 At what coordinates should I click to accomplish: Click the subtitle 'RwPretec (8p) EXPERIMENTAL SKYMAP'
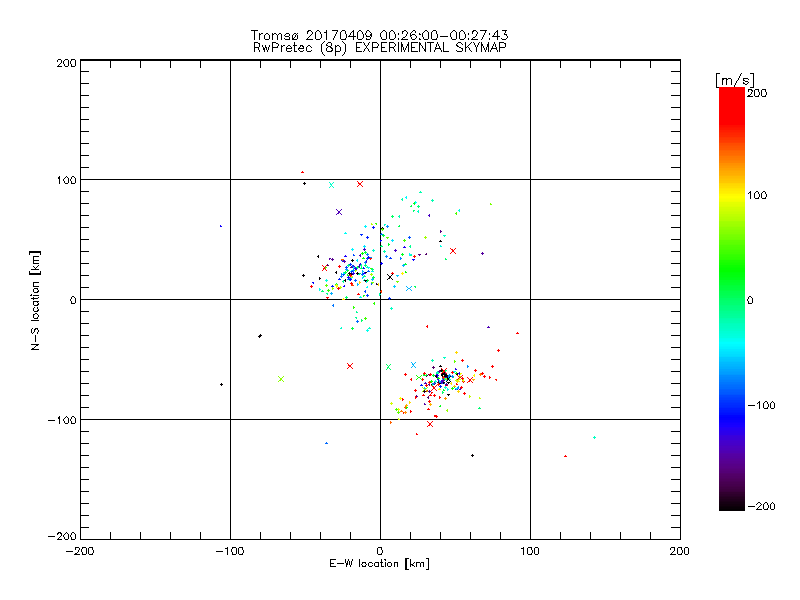(x=380, y=48)
